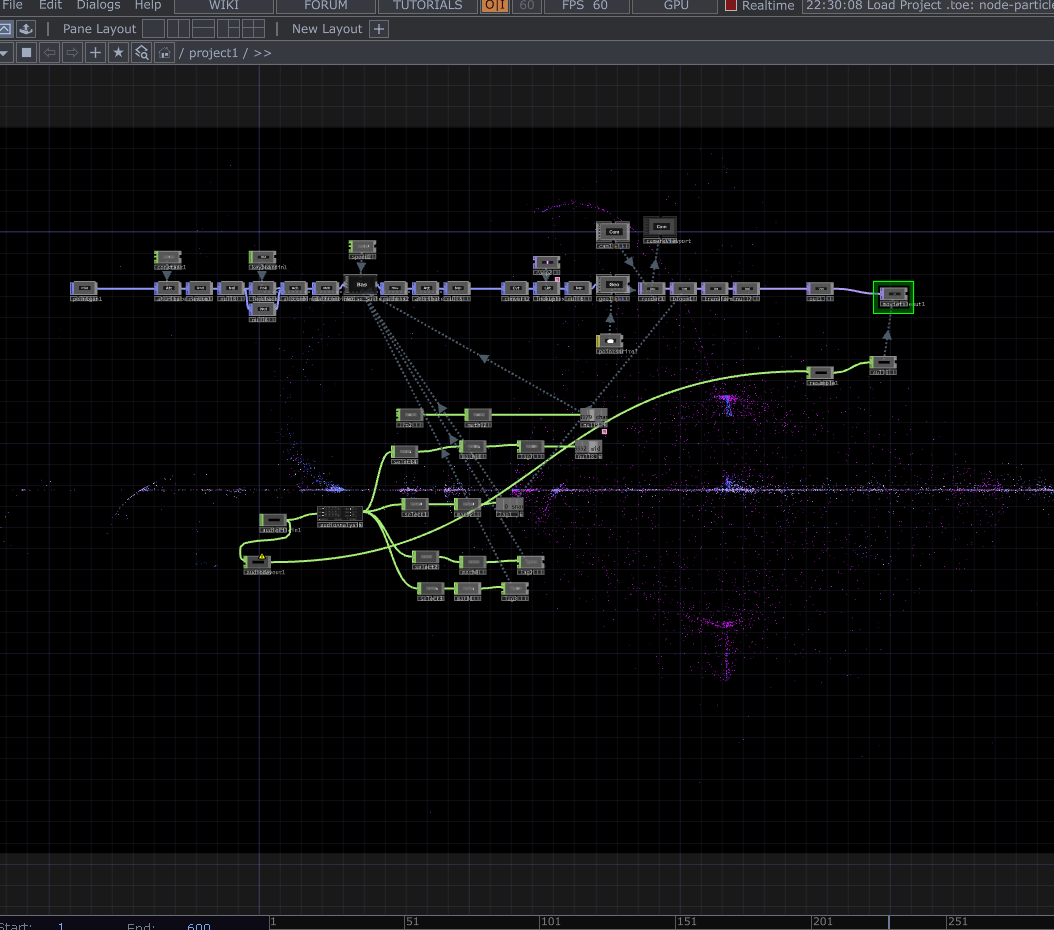
Task: Toggle the Realtime red checkbox
Action: pos(731,5)
